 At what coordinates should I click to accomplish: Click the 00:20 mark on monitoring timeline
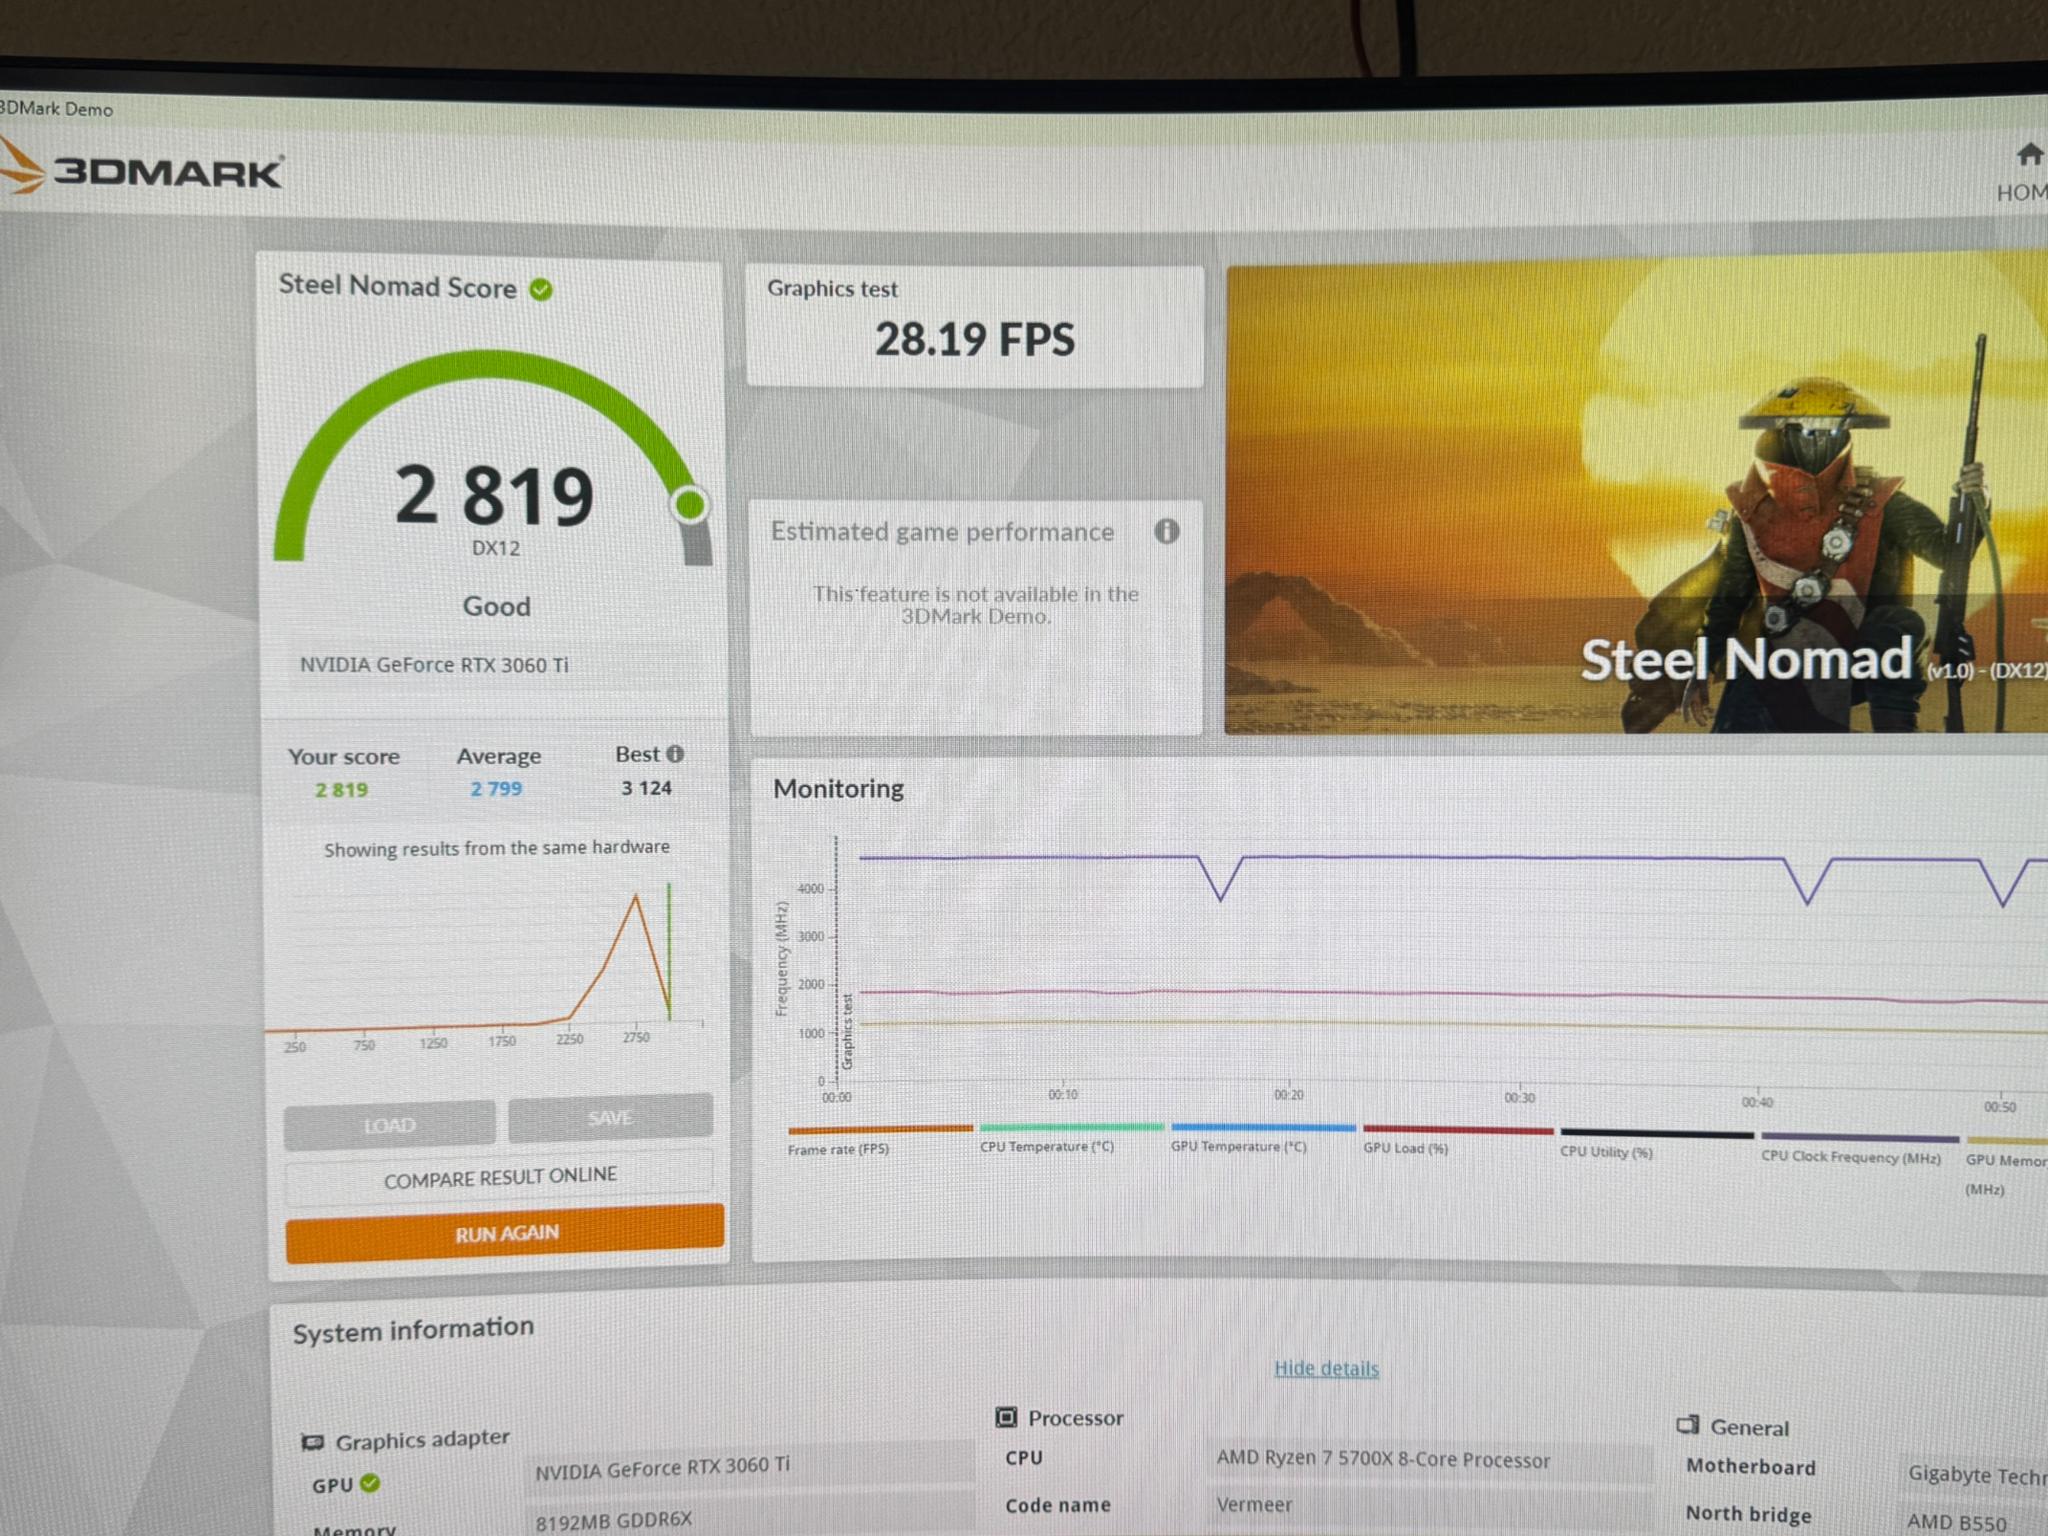1288,1095
